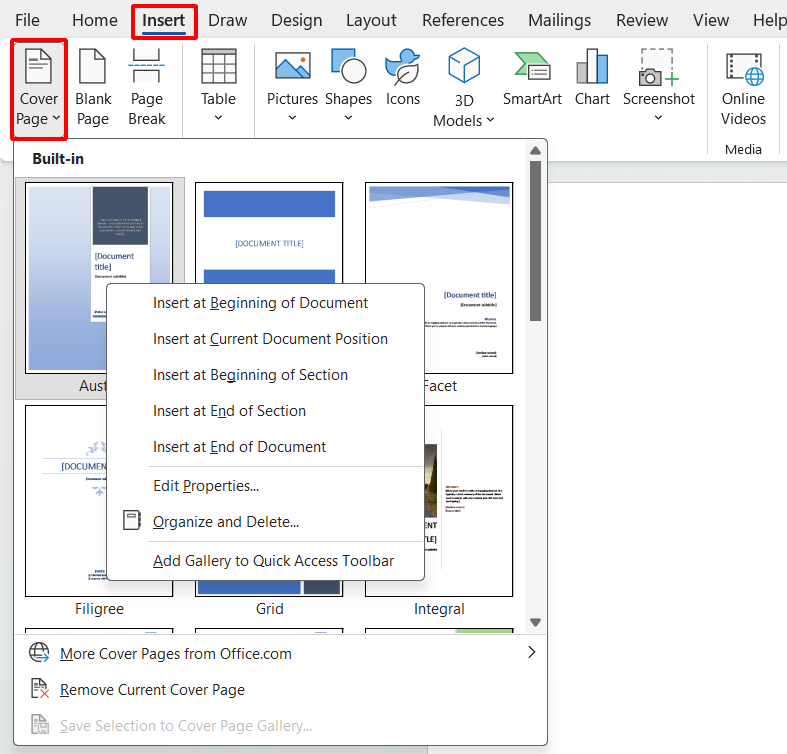This screenshot has height=754, width=787.
Task: Expand the Pictures dropdown
Action: (x=292, y=118)
